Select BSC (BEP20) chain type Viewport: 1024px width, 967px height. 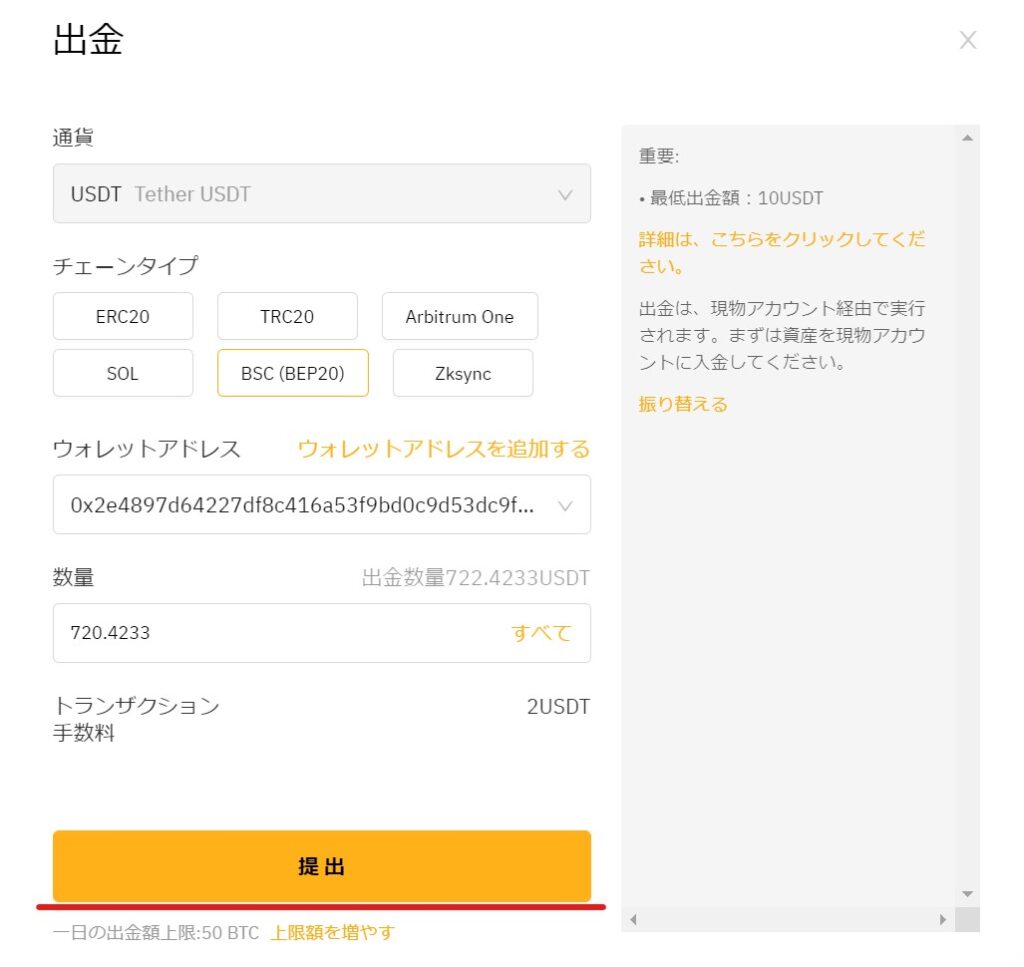tap(293, 373)
